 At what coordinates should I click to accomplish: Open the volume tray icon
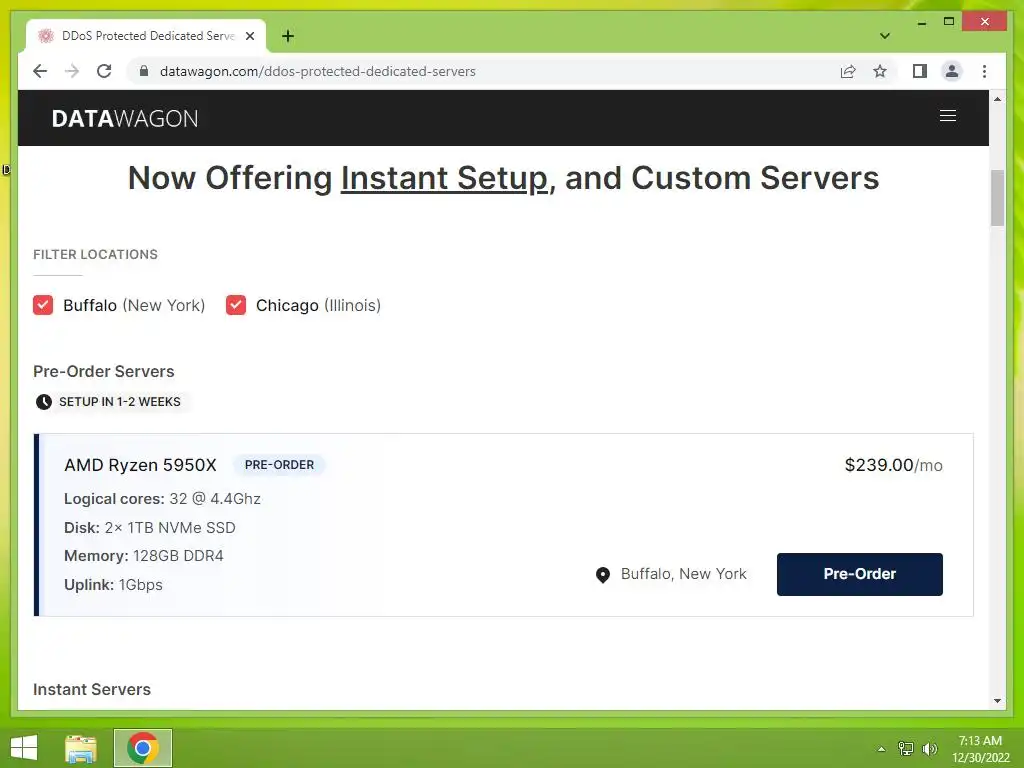pyautogui.click(x=929, y=749)
